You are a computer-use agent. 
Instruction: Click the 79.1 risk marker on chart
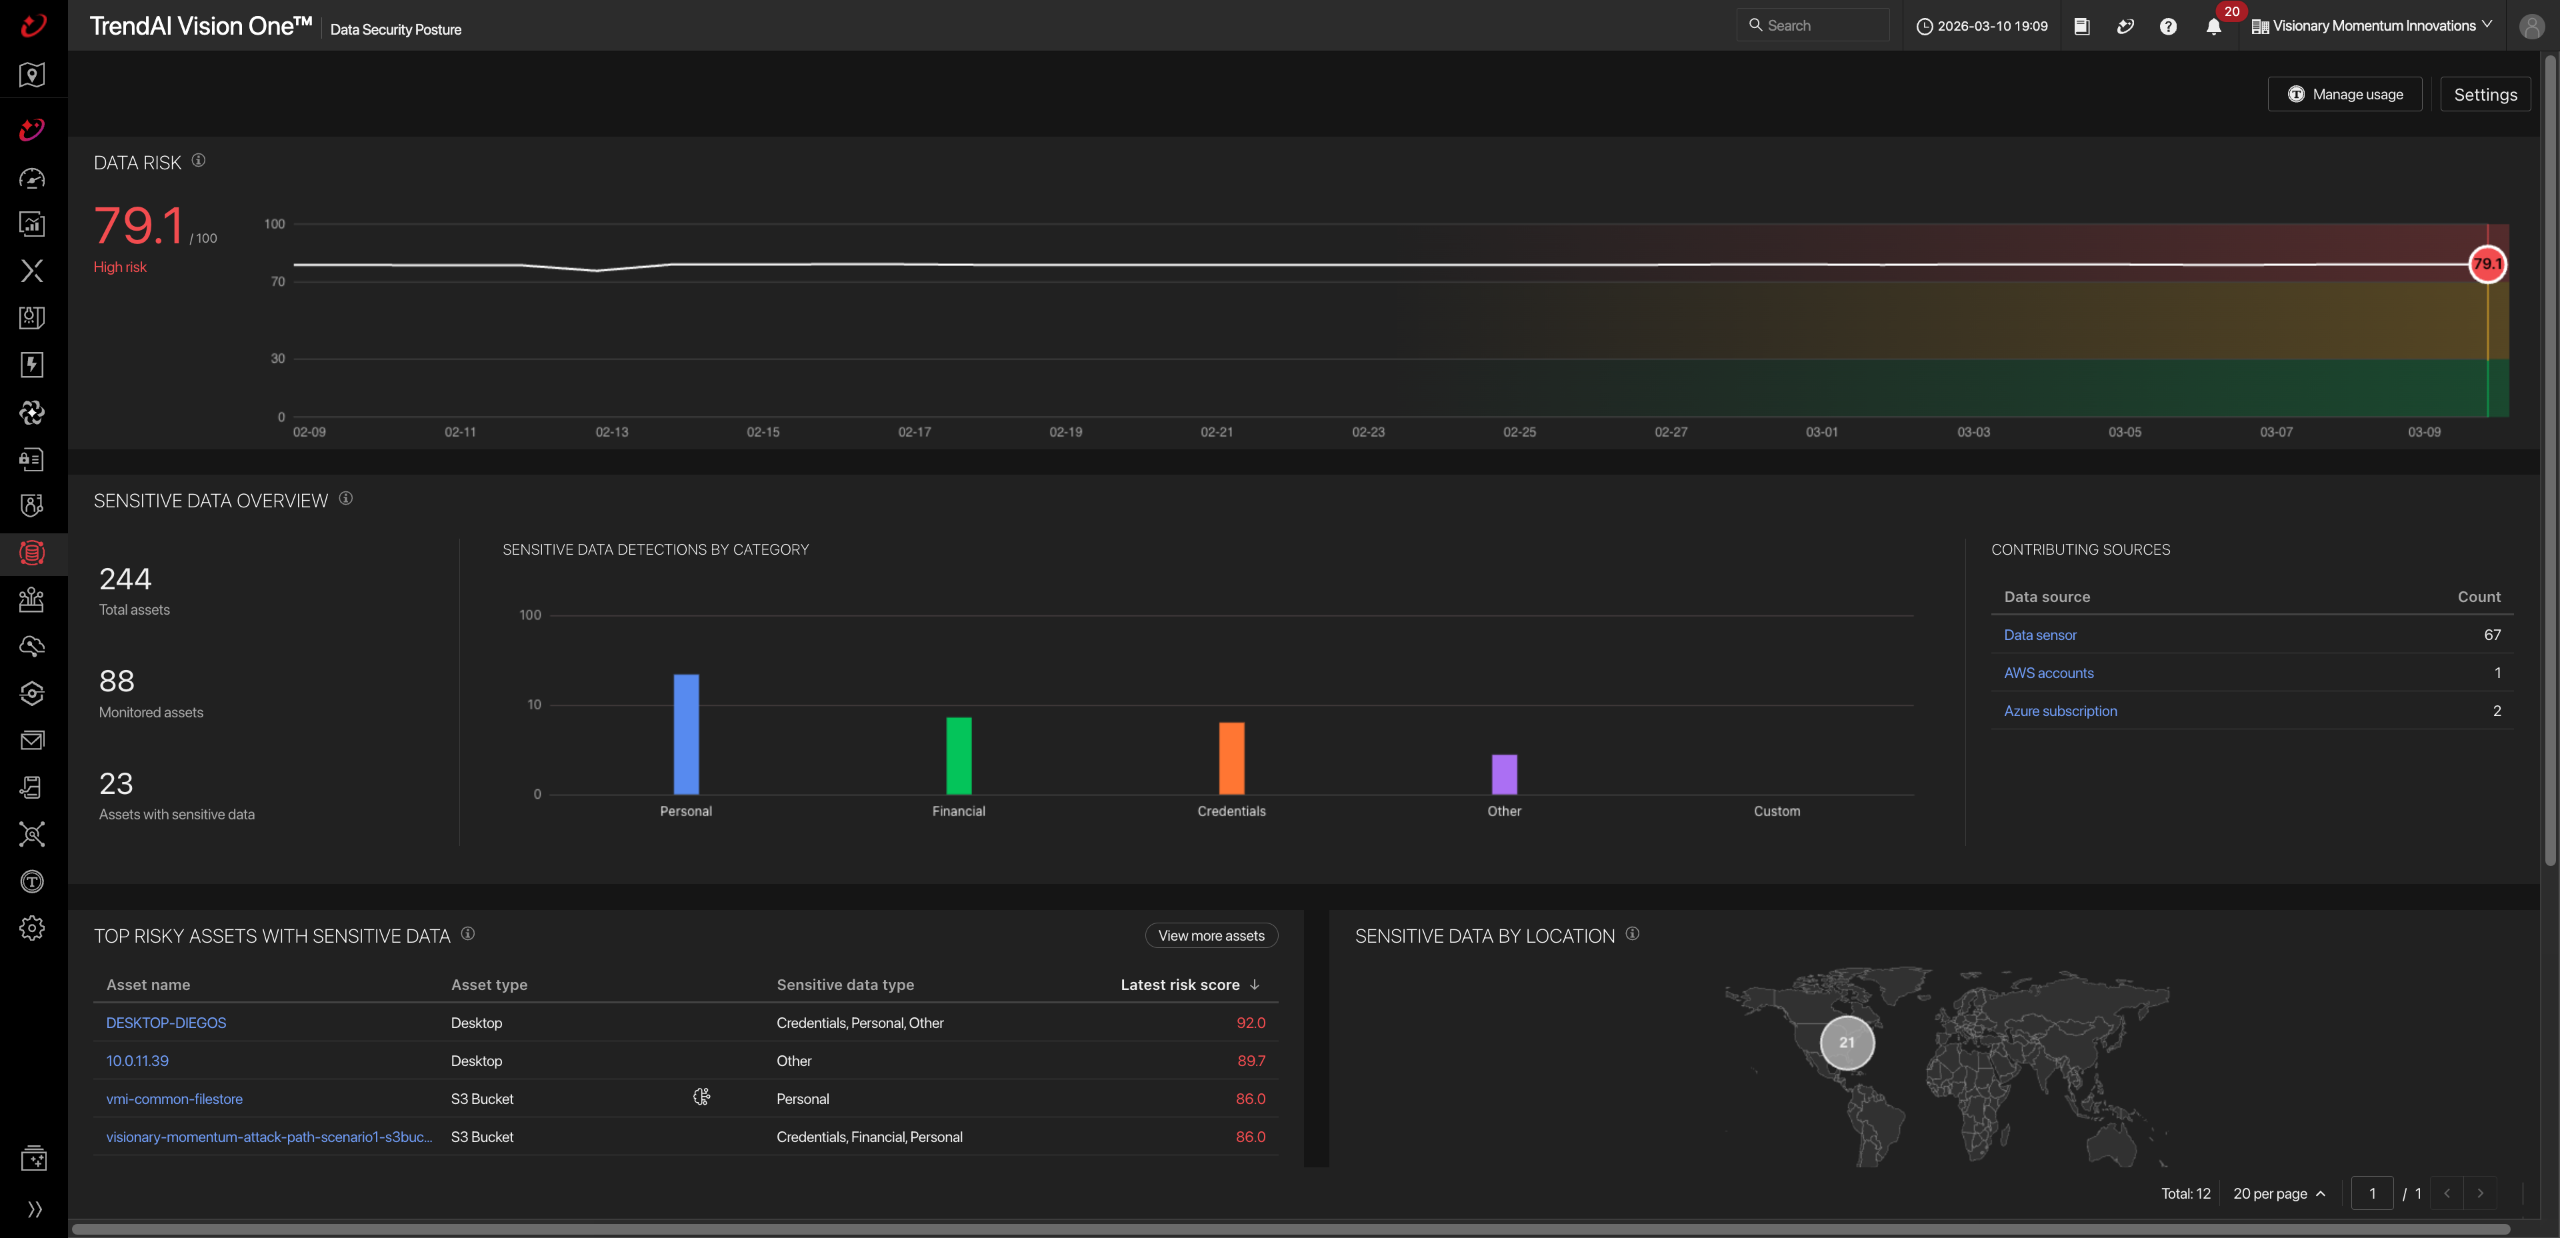[2487, 265]
